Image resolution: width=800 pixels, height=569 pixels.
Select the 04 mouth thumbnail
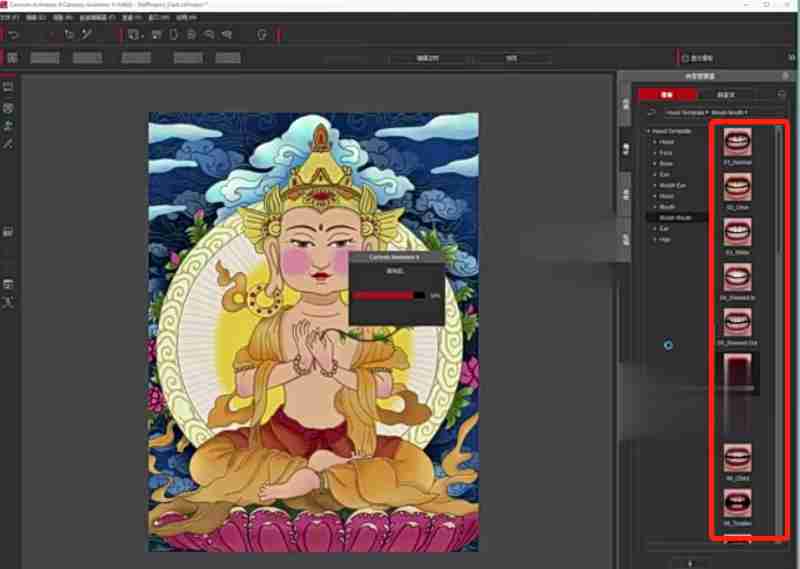tap(737, 277)
